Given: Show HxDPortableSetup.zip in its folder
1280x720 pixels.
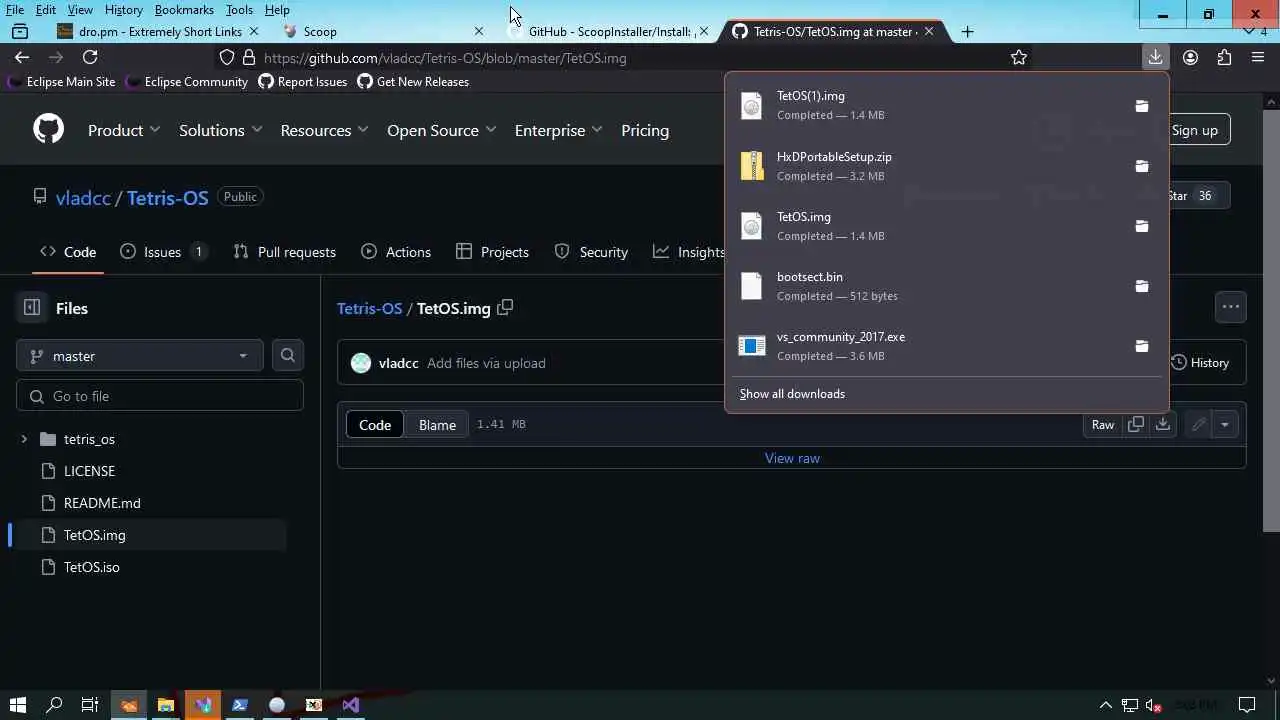Looking at the screenshot, I should (x=1141, y=166).
